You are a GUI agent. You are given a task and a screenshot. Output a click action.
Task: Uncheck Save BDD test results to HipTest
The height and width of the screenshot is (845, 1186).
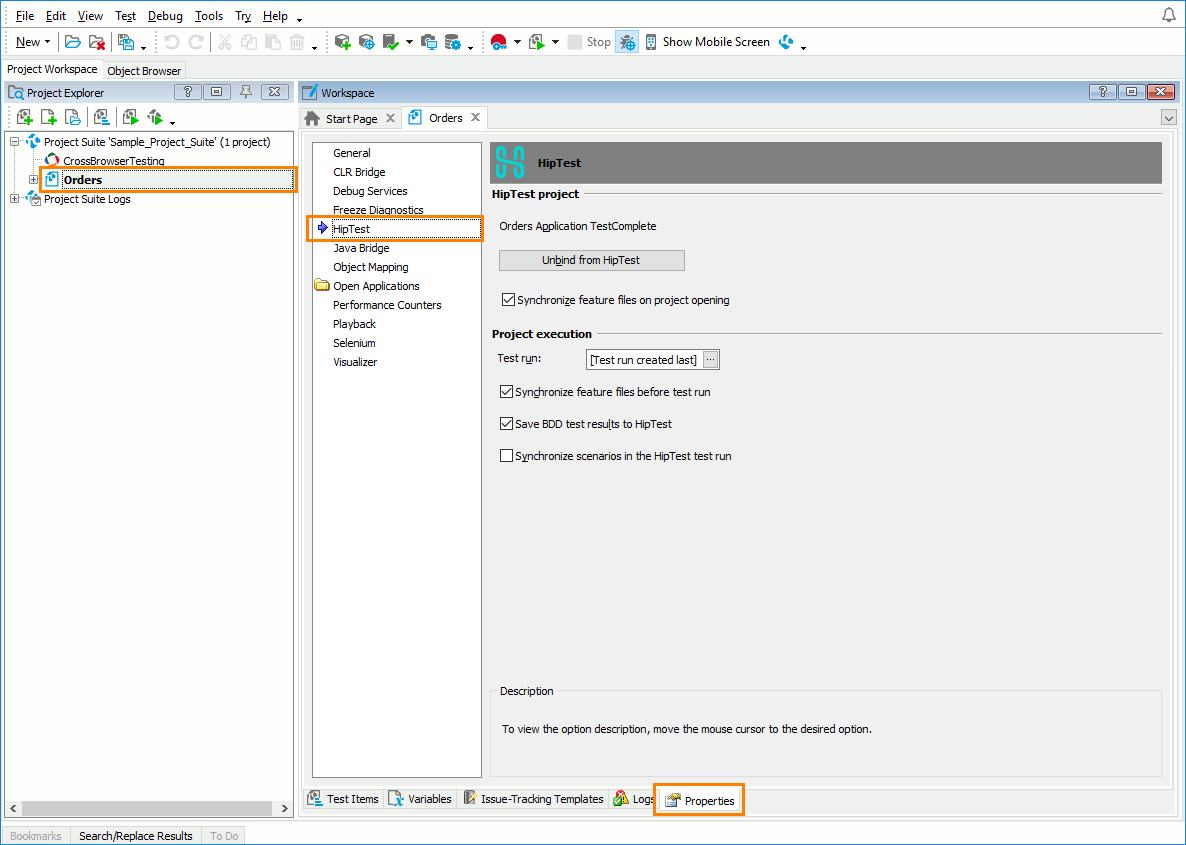point(507,424)
